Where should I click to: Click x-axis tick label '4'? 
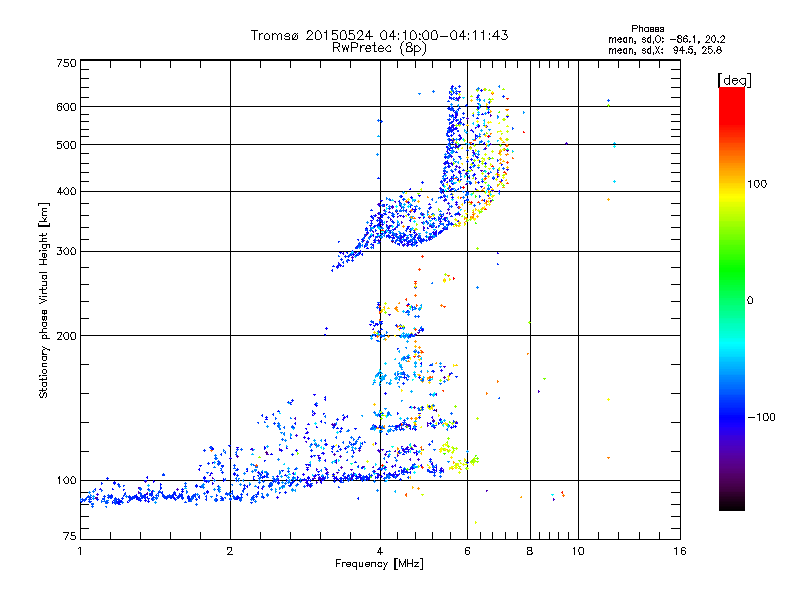pos(380,551)
